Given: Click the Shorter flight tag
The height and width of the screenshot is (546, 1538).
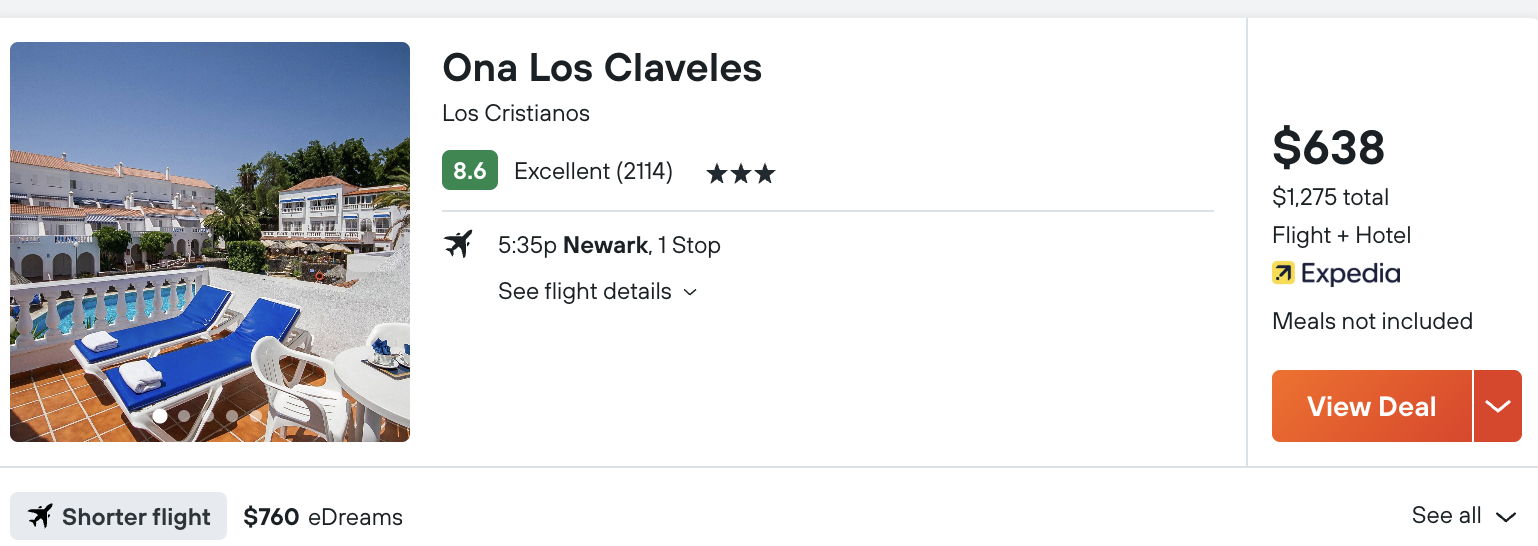Looking at the screenshot, I should coord(118,516).
